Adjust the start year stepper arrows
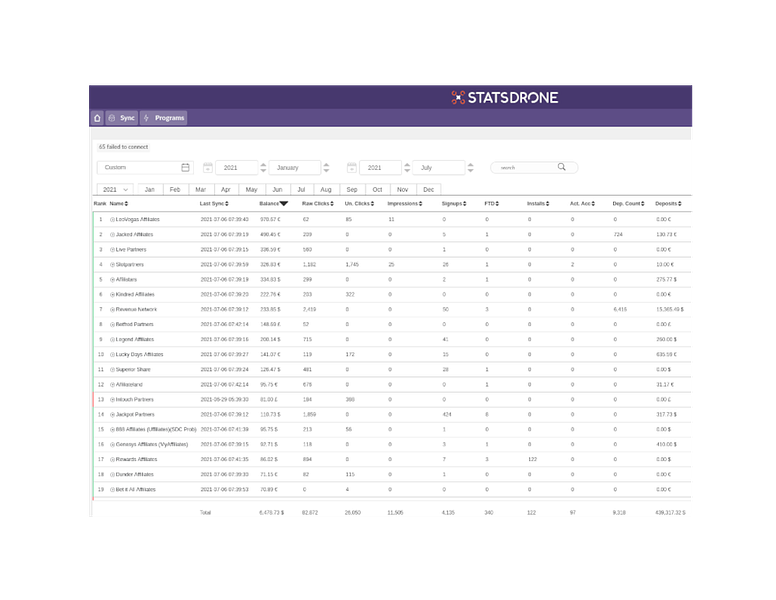776x600 pixels. [x=263, y=168]
